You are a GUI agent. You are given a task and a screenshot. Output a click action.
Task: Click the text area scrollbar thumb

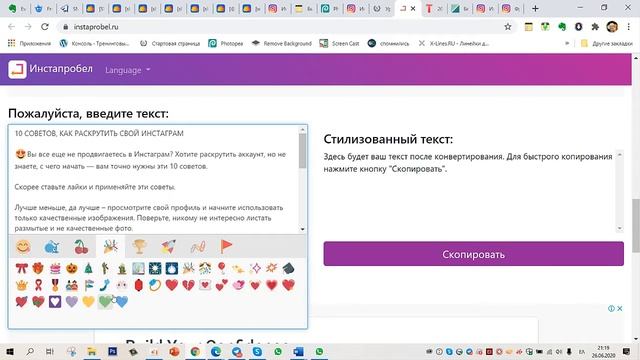coord(302,151)
